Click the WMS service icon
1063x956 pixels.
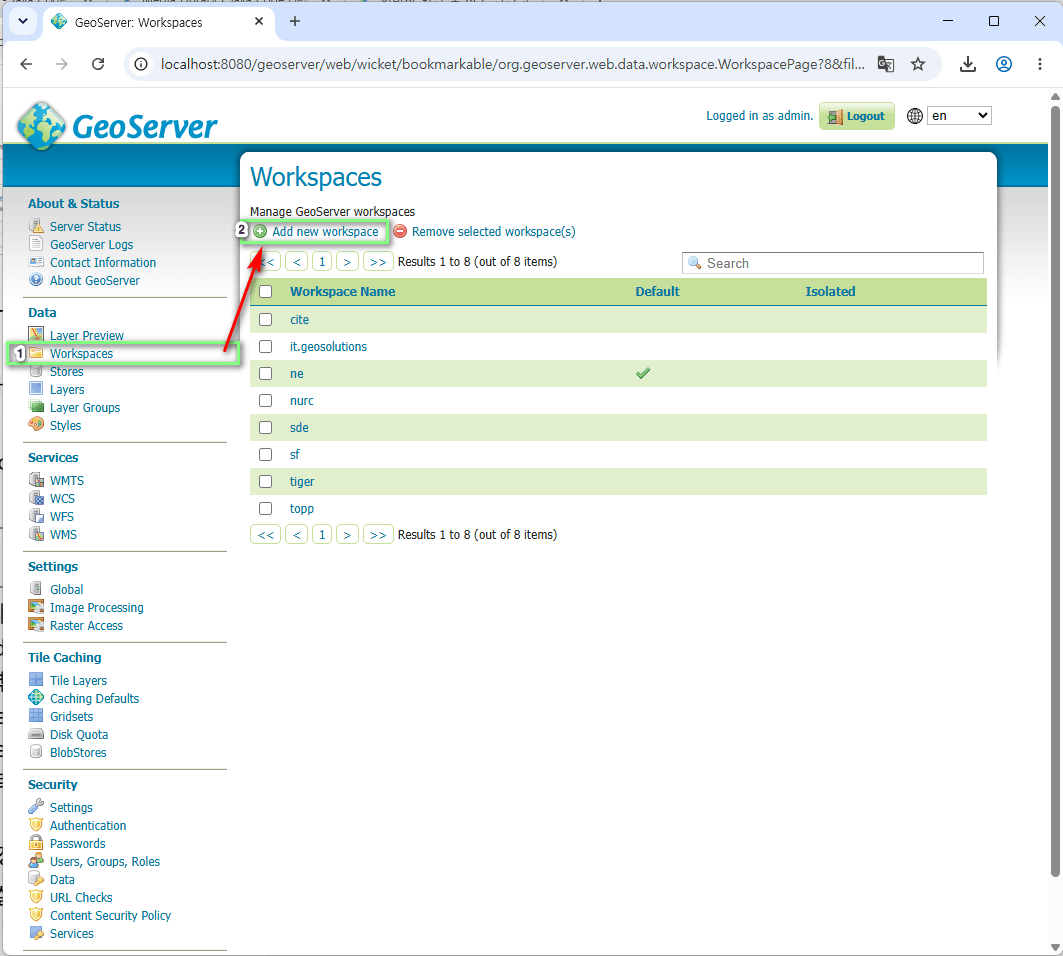tap(36, 534)
